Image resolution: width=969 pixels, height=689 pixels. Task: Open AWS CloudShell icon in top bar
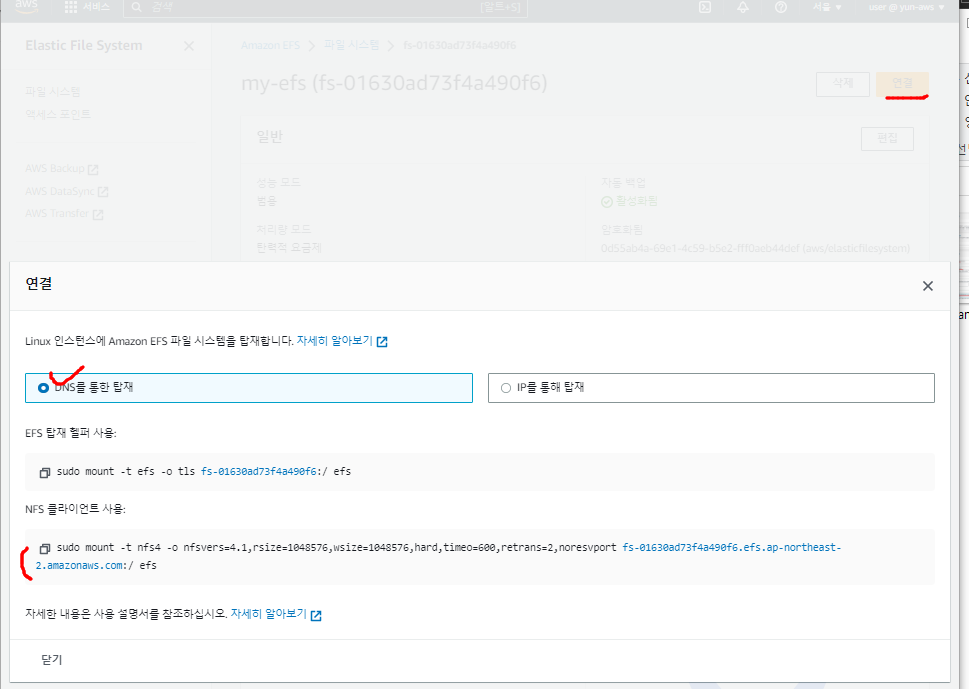pyautogui.click(x=705, y=7)
